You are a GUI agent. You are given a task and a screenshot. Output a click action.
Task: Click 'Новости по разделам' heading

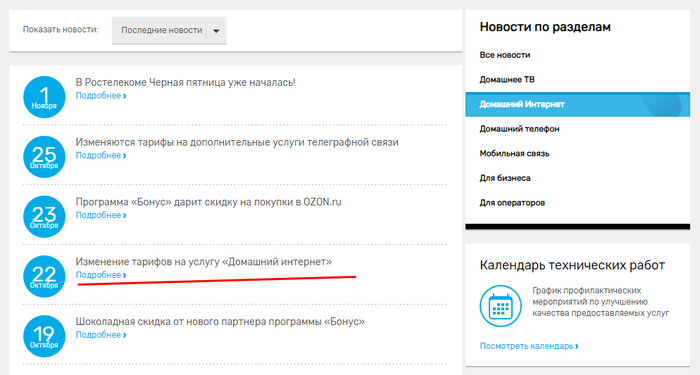545,27
